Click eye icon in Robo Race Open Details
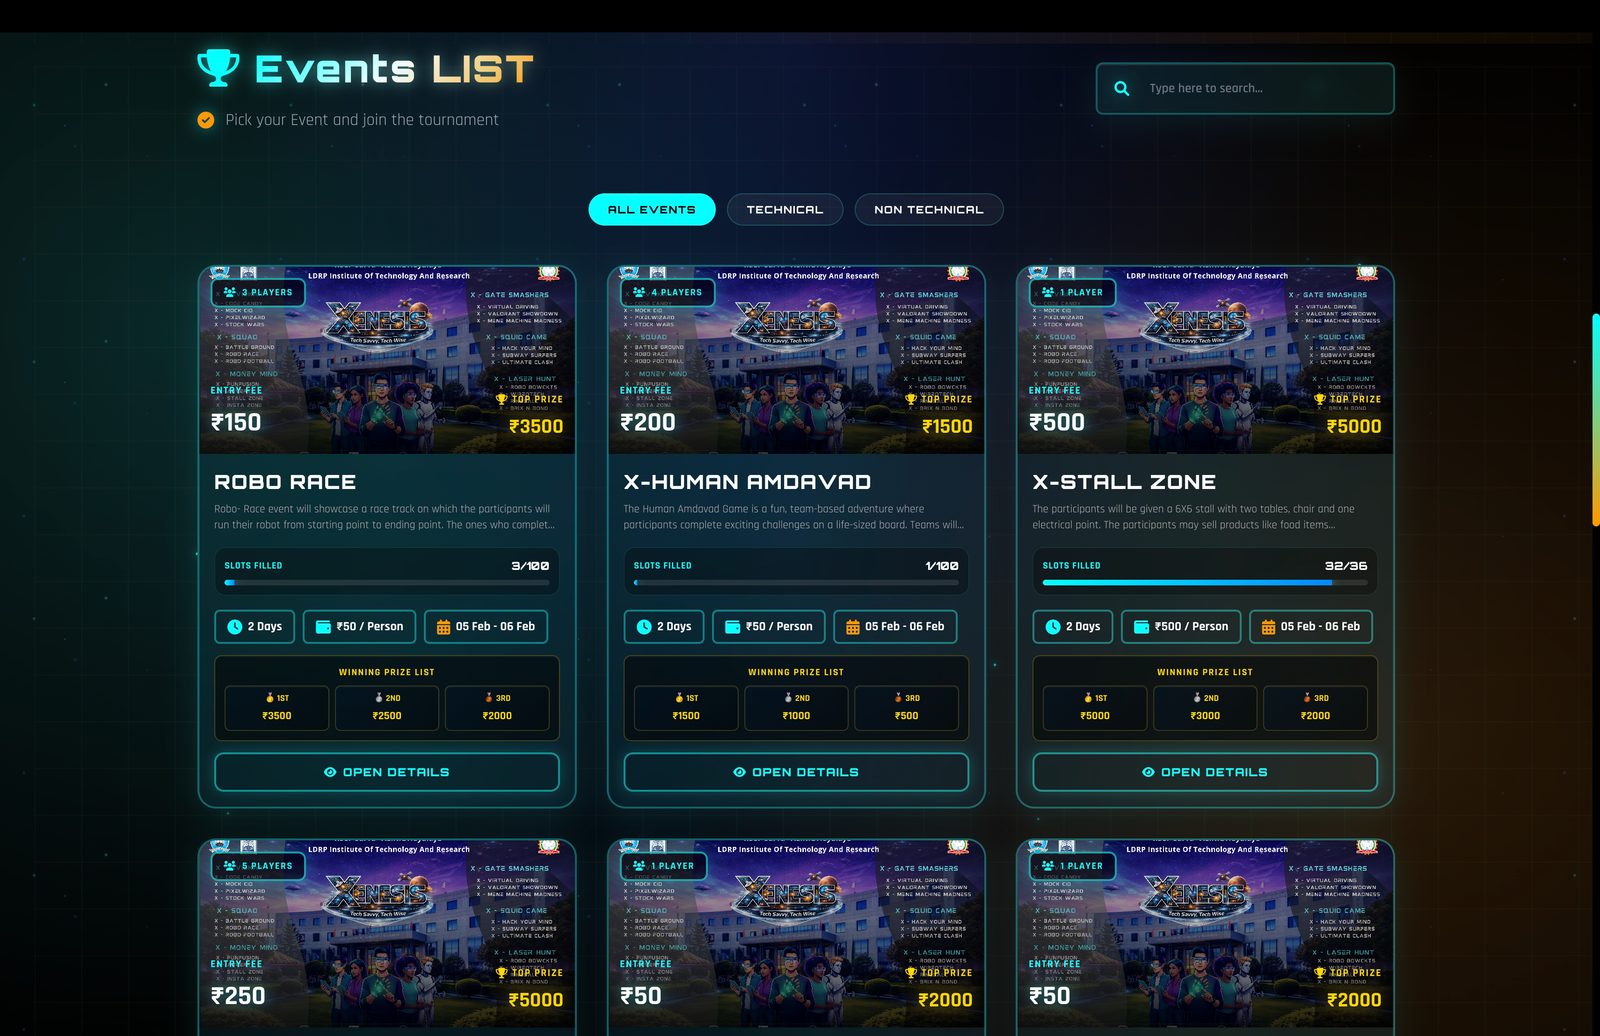The height and width of the screenshot is (1036, 1600). pyautogui.click(x=330, y=772)
